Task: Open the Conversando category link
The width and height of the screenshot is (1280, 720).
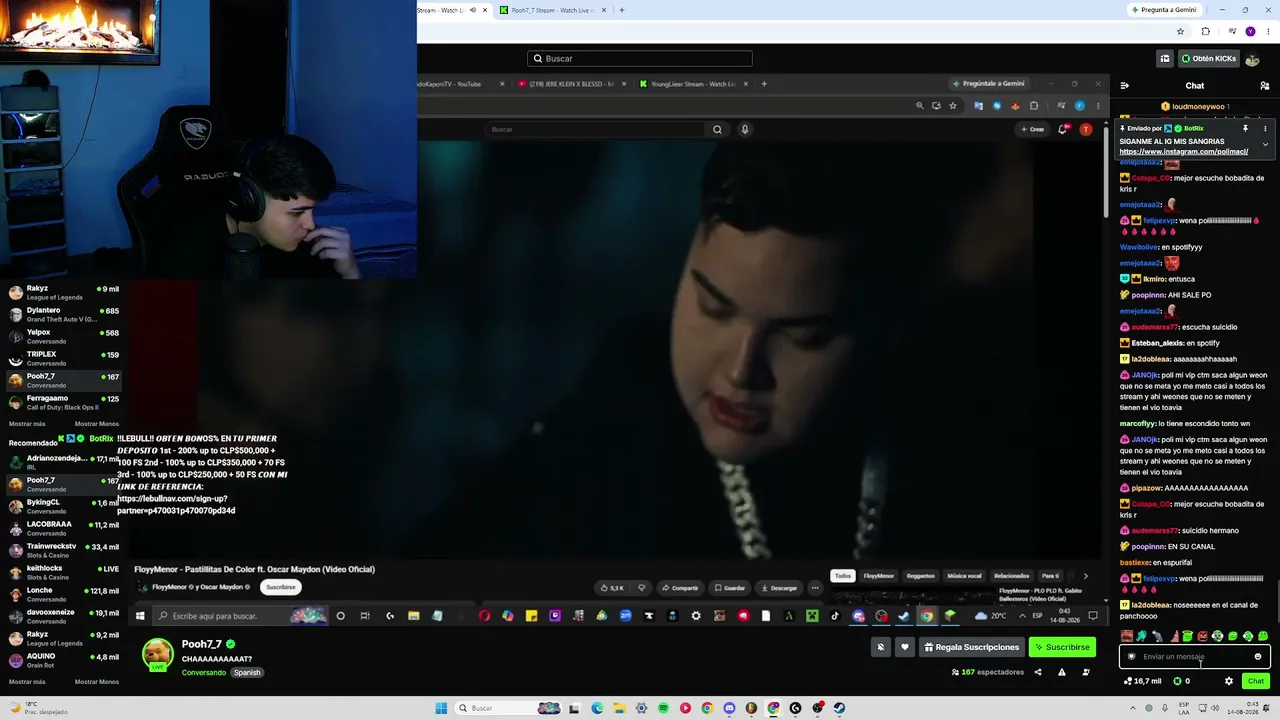Action: tap(204, 673)
